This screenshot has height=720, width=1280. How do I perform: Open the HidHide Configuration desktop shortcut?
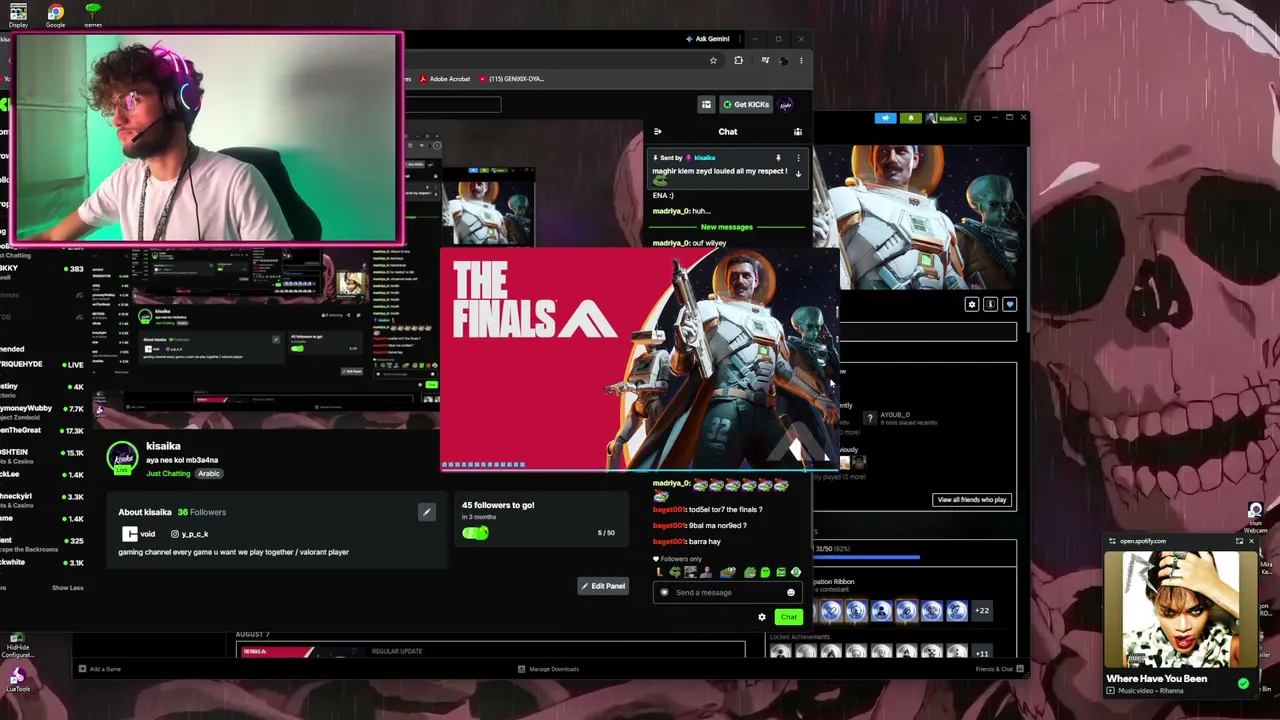click(x=17, y=645)
